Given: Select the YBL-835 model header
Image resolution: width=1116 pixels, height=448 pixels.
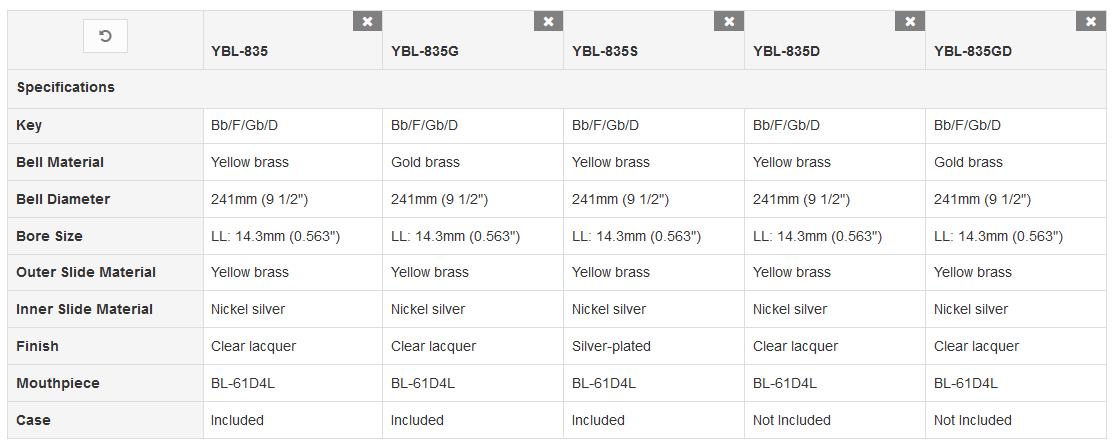Looking at the screenshot, I should [239, 51].
